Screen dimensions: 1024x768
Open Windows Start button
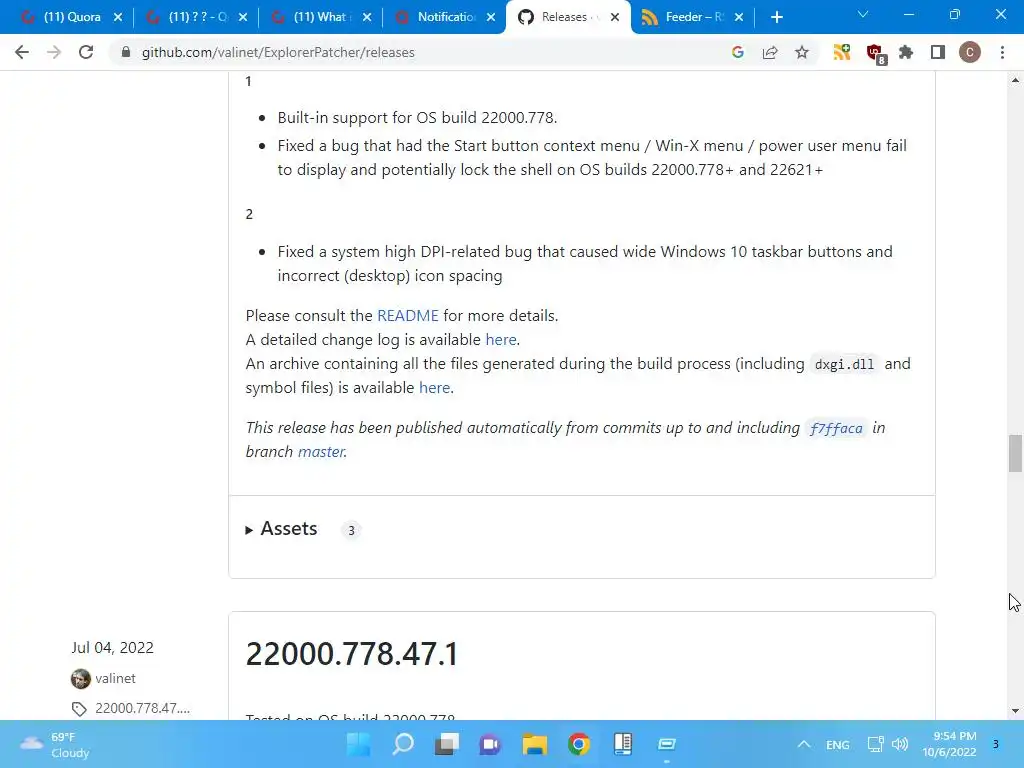click(x=359, y=744)
